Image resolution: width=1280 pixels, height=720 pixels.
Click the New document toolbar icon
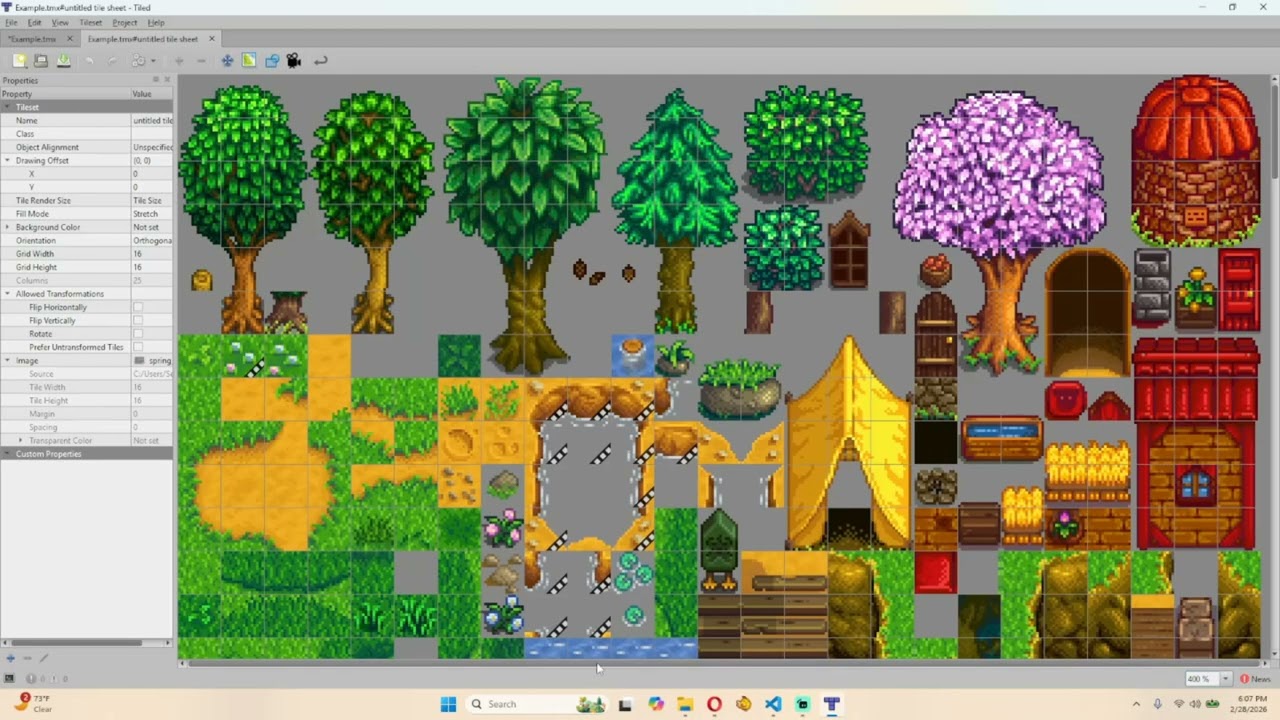tap(19, 61)
